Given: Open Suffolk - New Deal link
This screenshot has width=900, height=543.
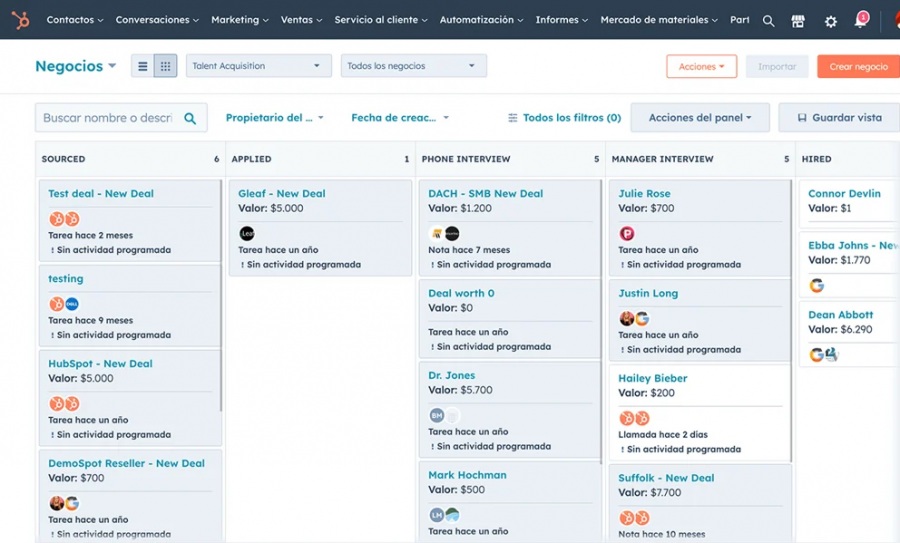Looking at the screenshot, I should point(666,478).
